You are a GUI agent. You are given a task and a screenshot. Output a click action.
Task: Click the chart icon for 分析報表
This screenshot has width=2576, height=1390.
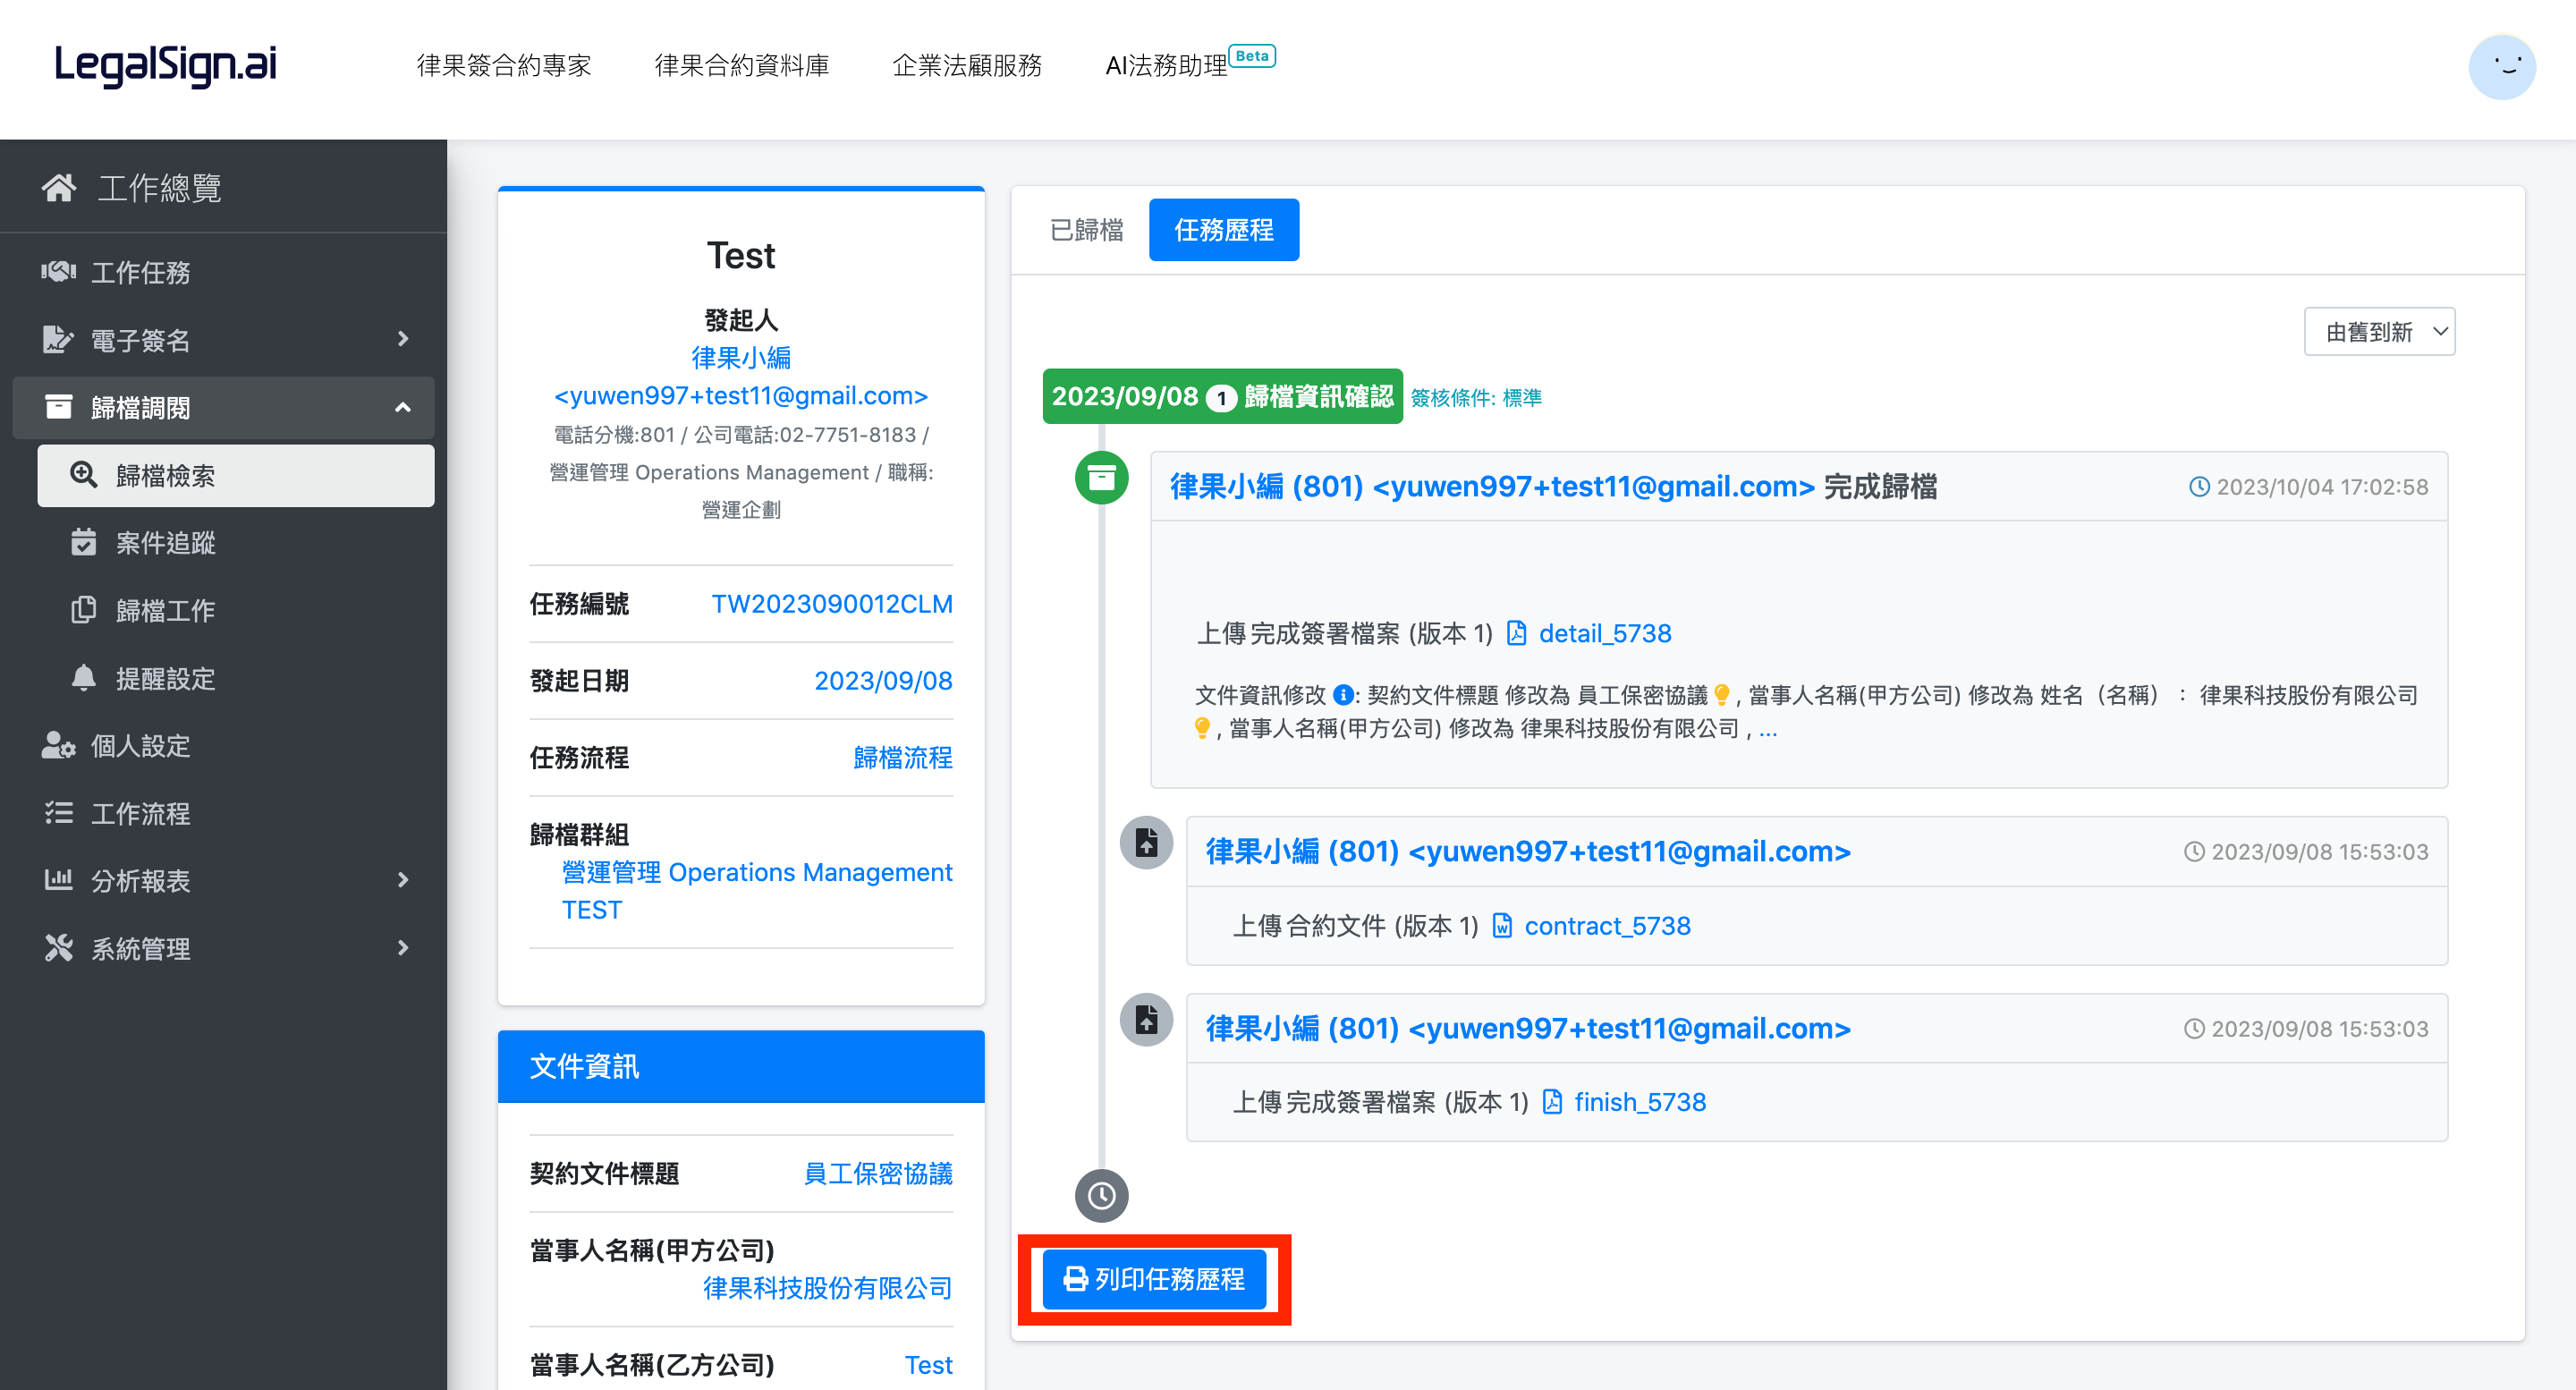coord(59,880)
